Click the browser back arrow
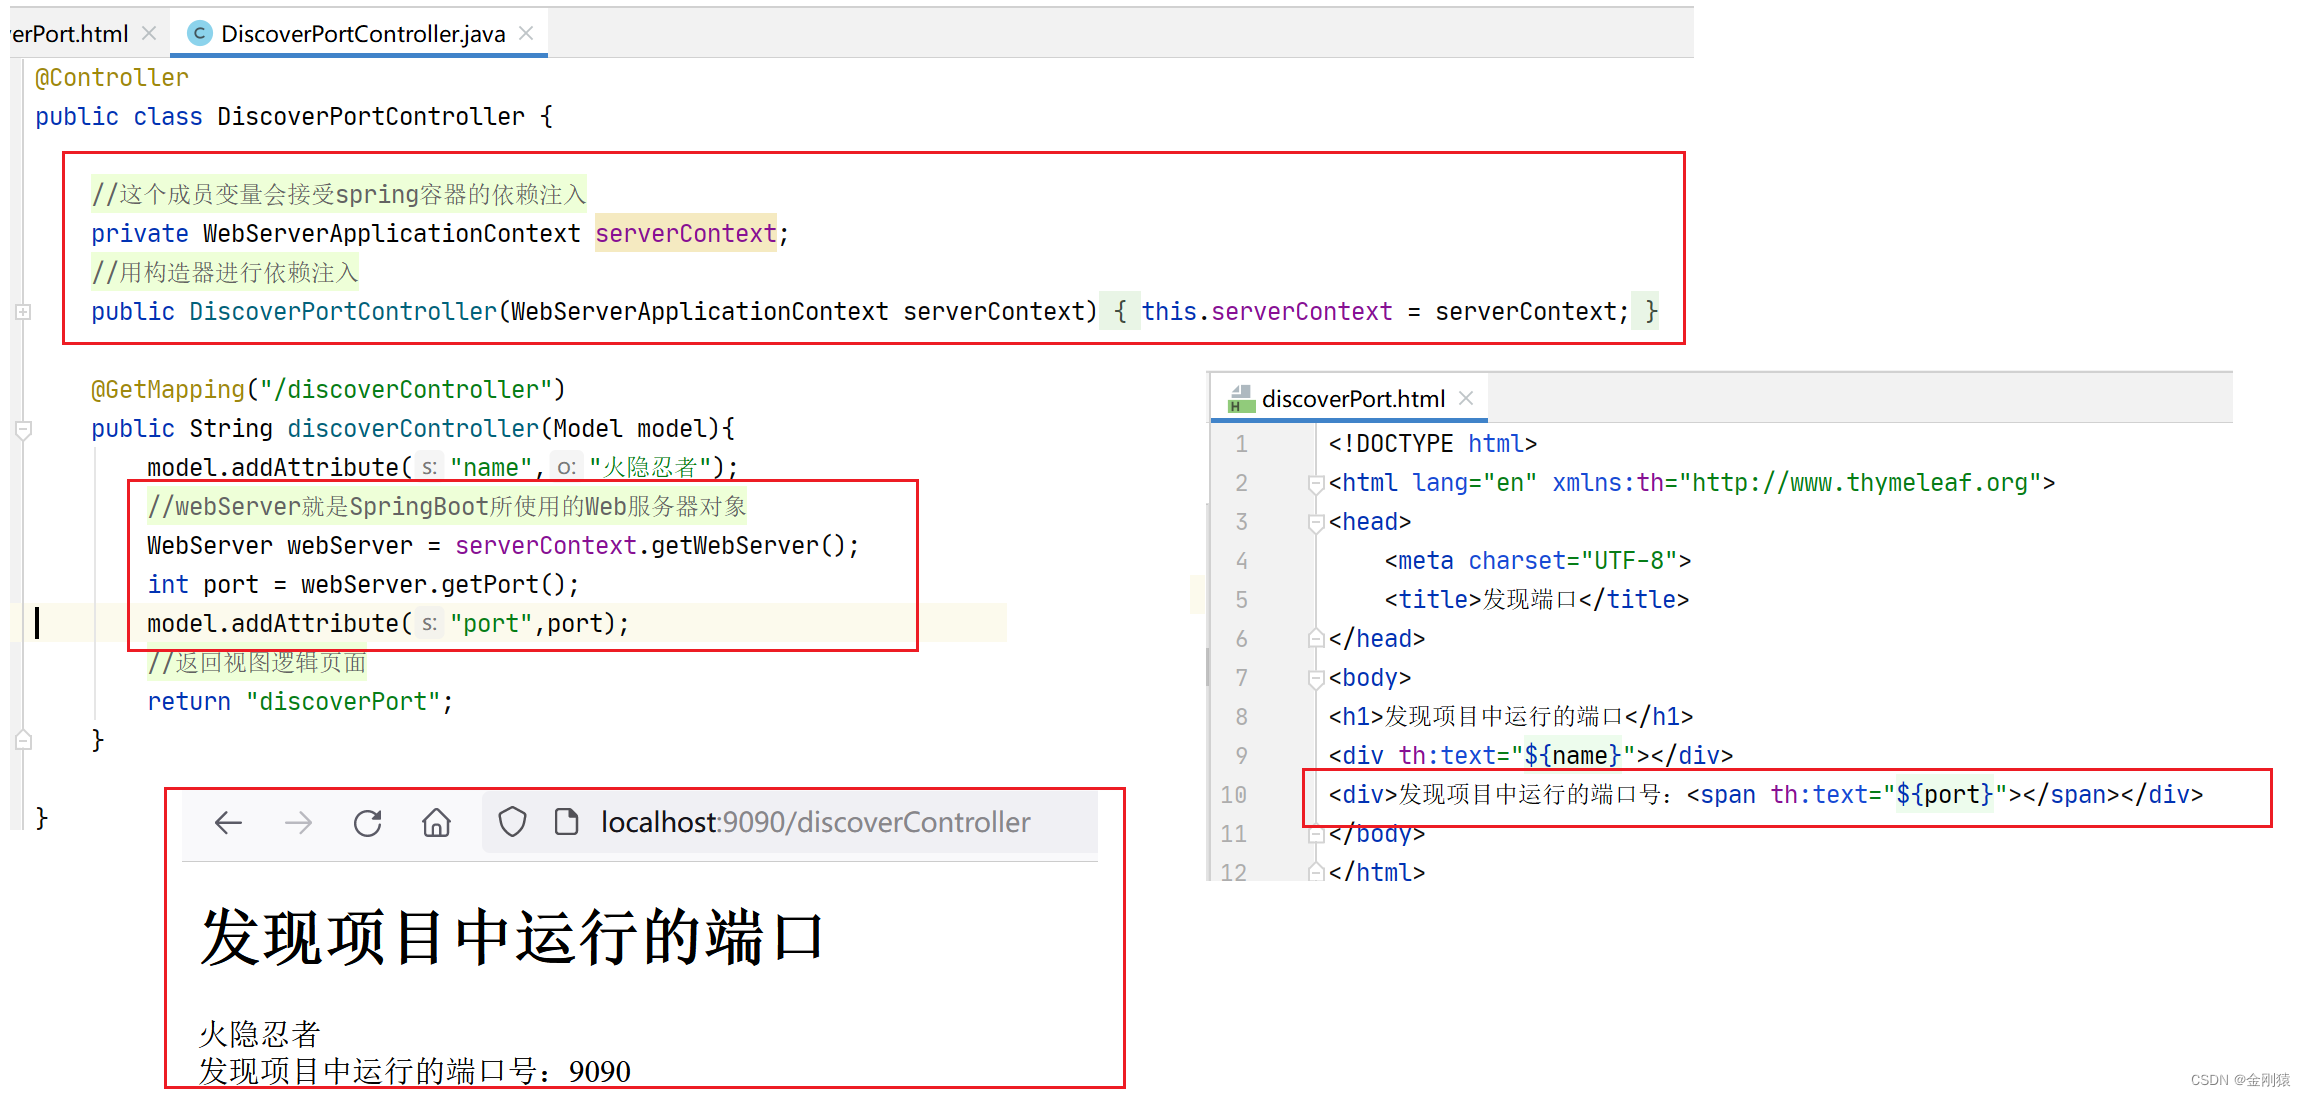Viewport: 2306px width, 1097px height. point(228,823)
